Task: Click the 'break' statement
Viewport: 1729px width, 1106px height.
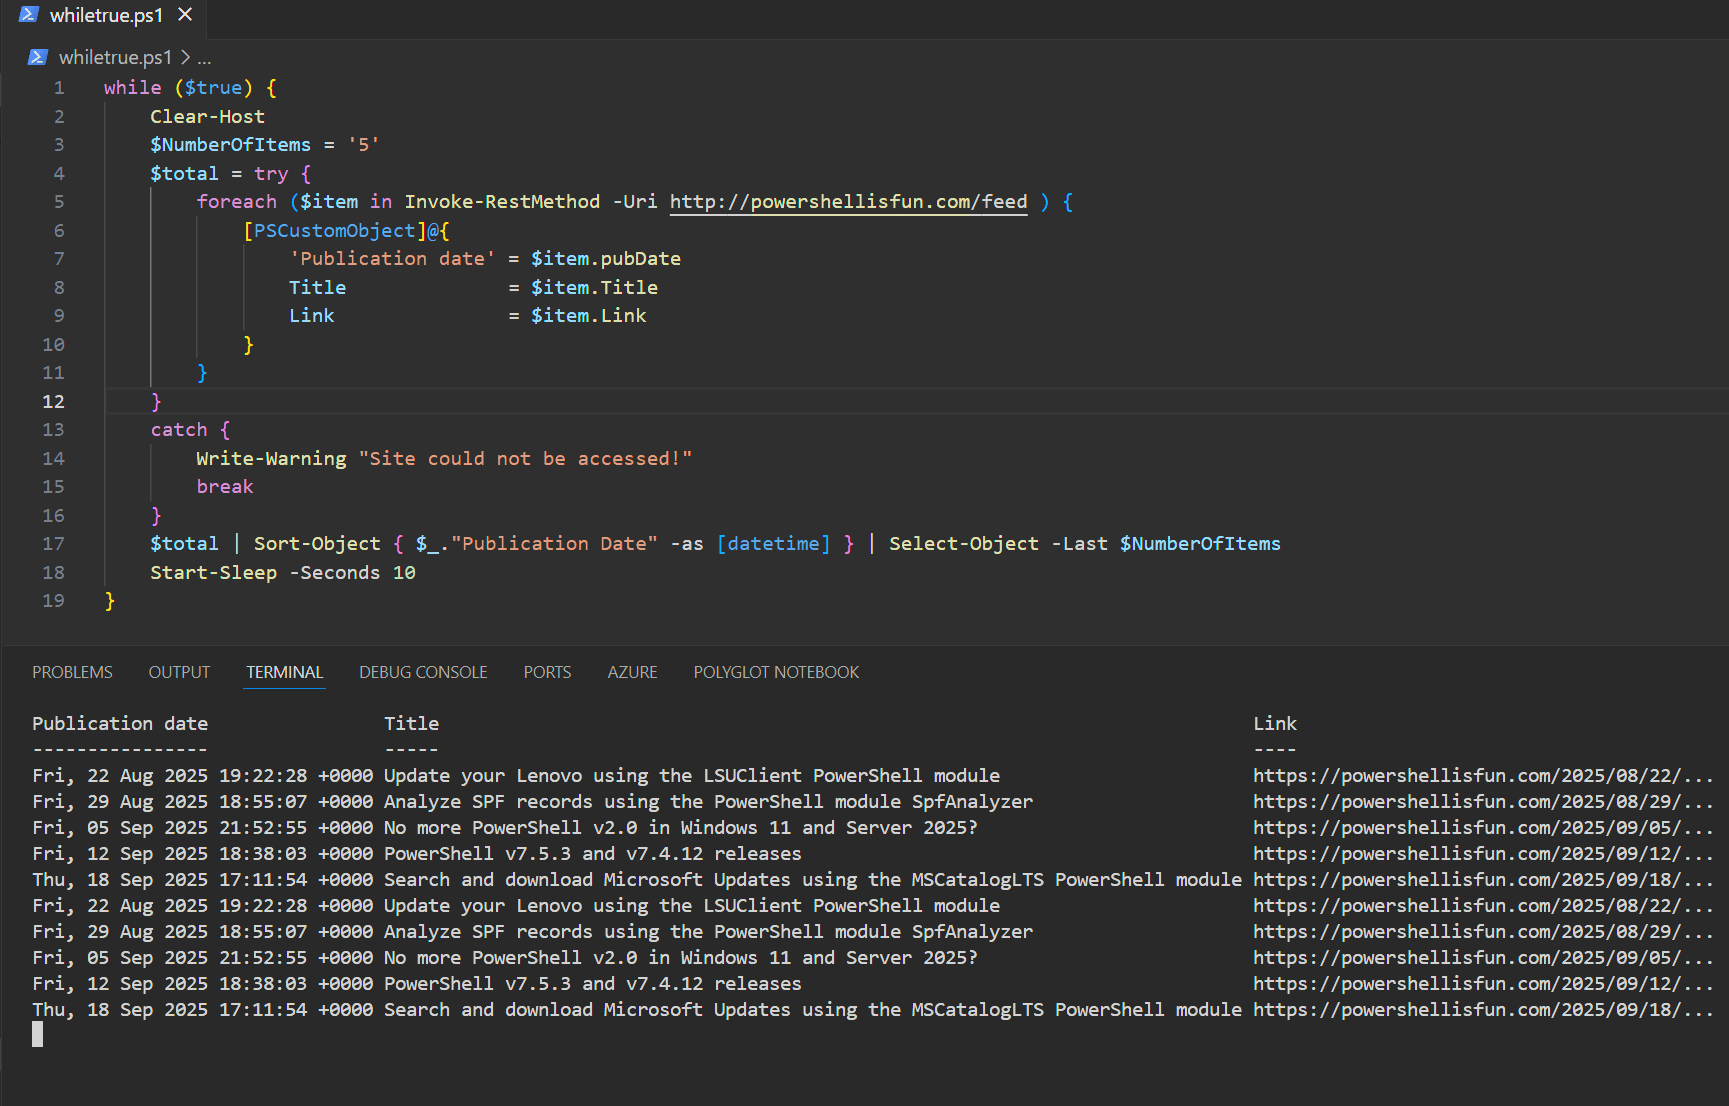Action: tap(225, 487)
